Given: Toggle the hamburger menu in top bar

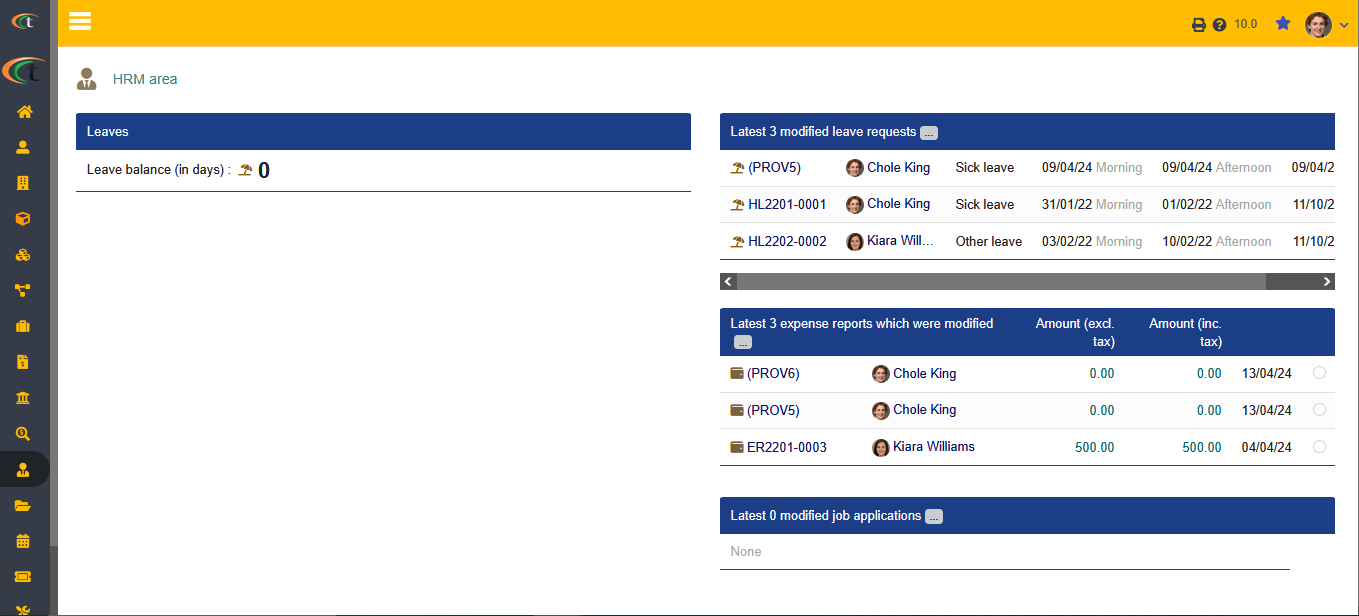Looking at the screenshot, I should [x=80, y=22].
